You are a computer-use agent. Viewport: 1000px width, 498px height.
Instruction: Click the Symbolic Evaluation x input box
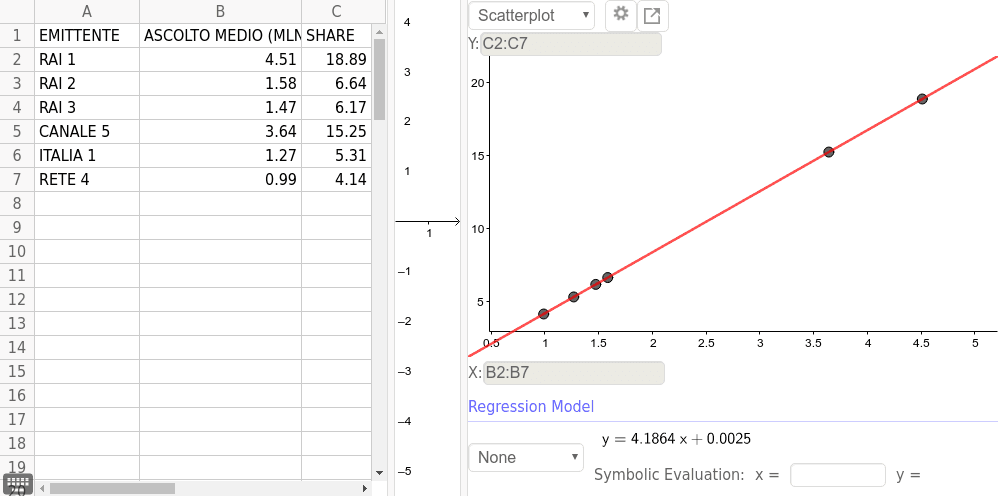[838, 475]
